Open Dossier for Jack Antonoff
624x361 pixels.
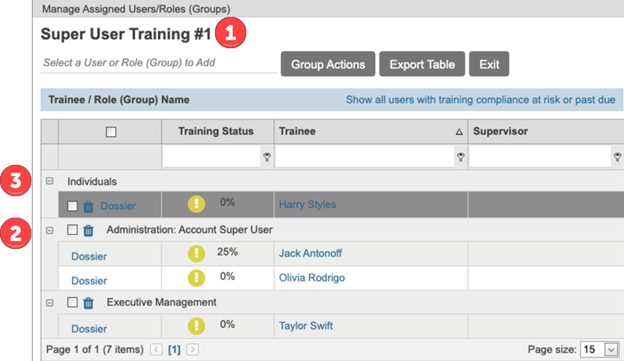coord(89,256)
